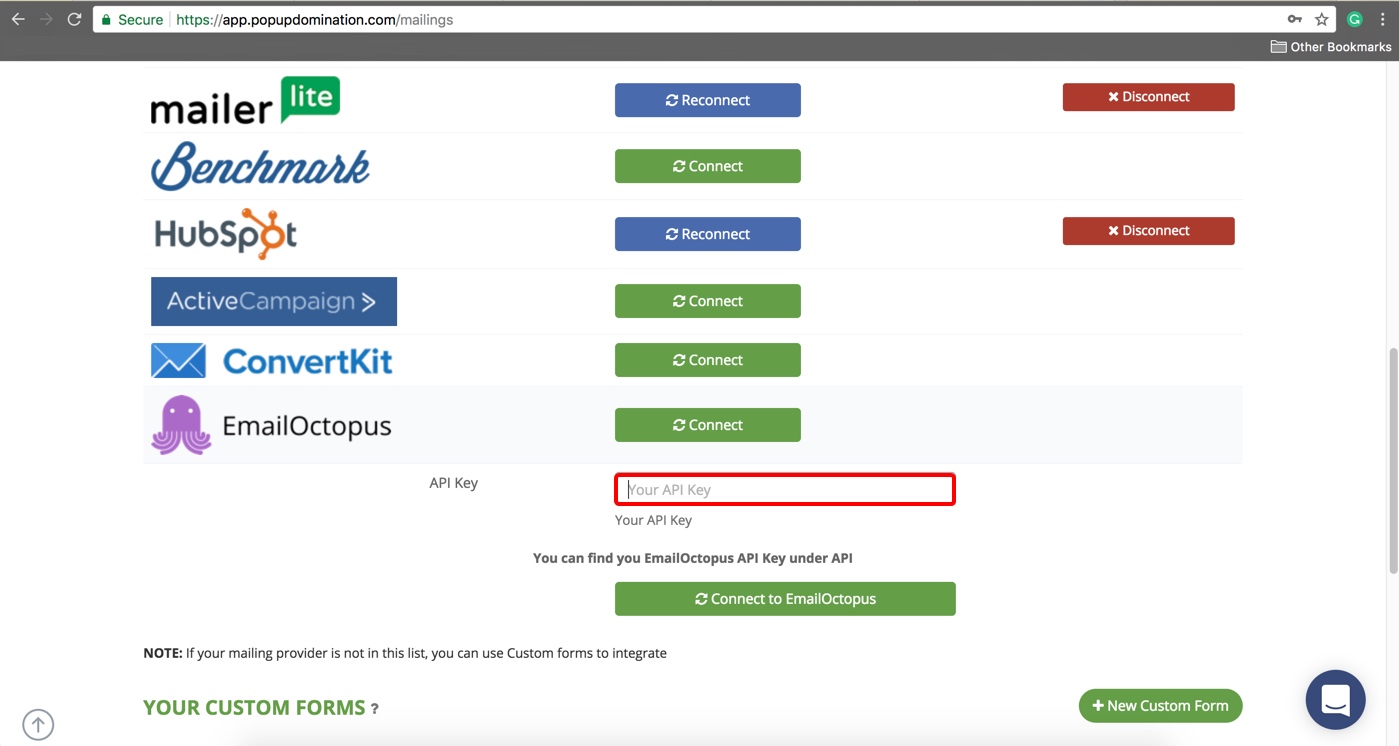
Task: Click the MailerLite logo
Action: click(245, 100)
